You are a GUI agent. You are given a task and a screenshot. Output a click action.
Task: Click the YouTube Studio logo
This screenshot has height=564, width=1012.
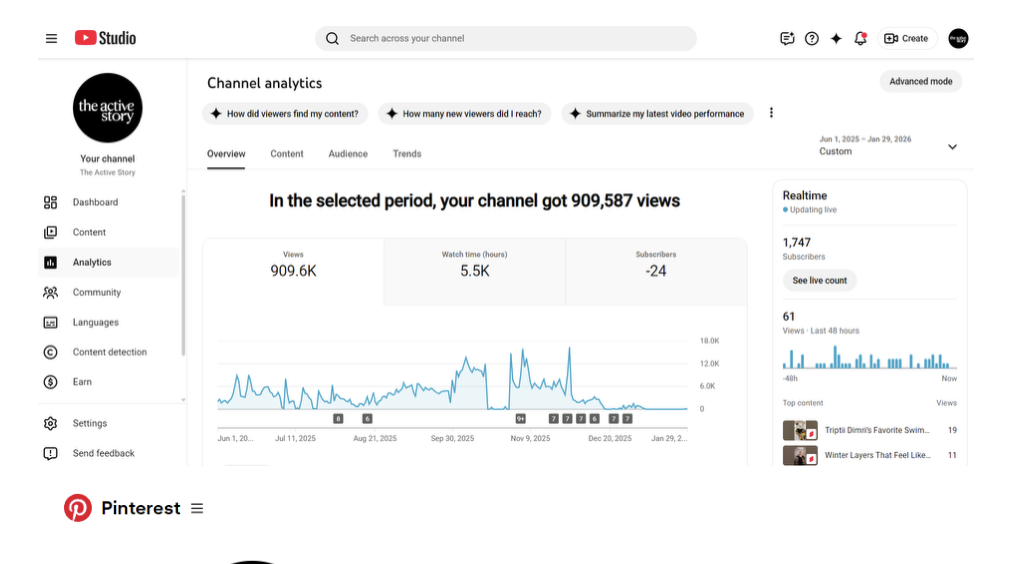coord(105,38)
